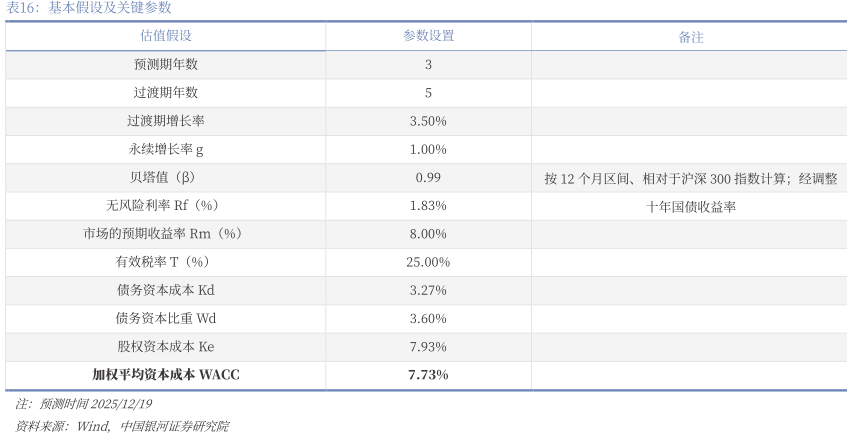Click the 股权资本成本 Ke value 7.93%
This screenshot has width=847, height=438.
[428, 346]
